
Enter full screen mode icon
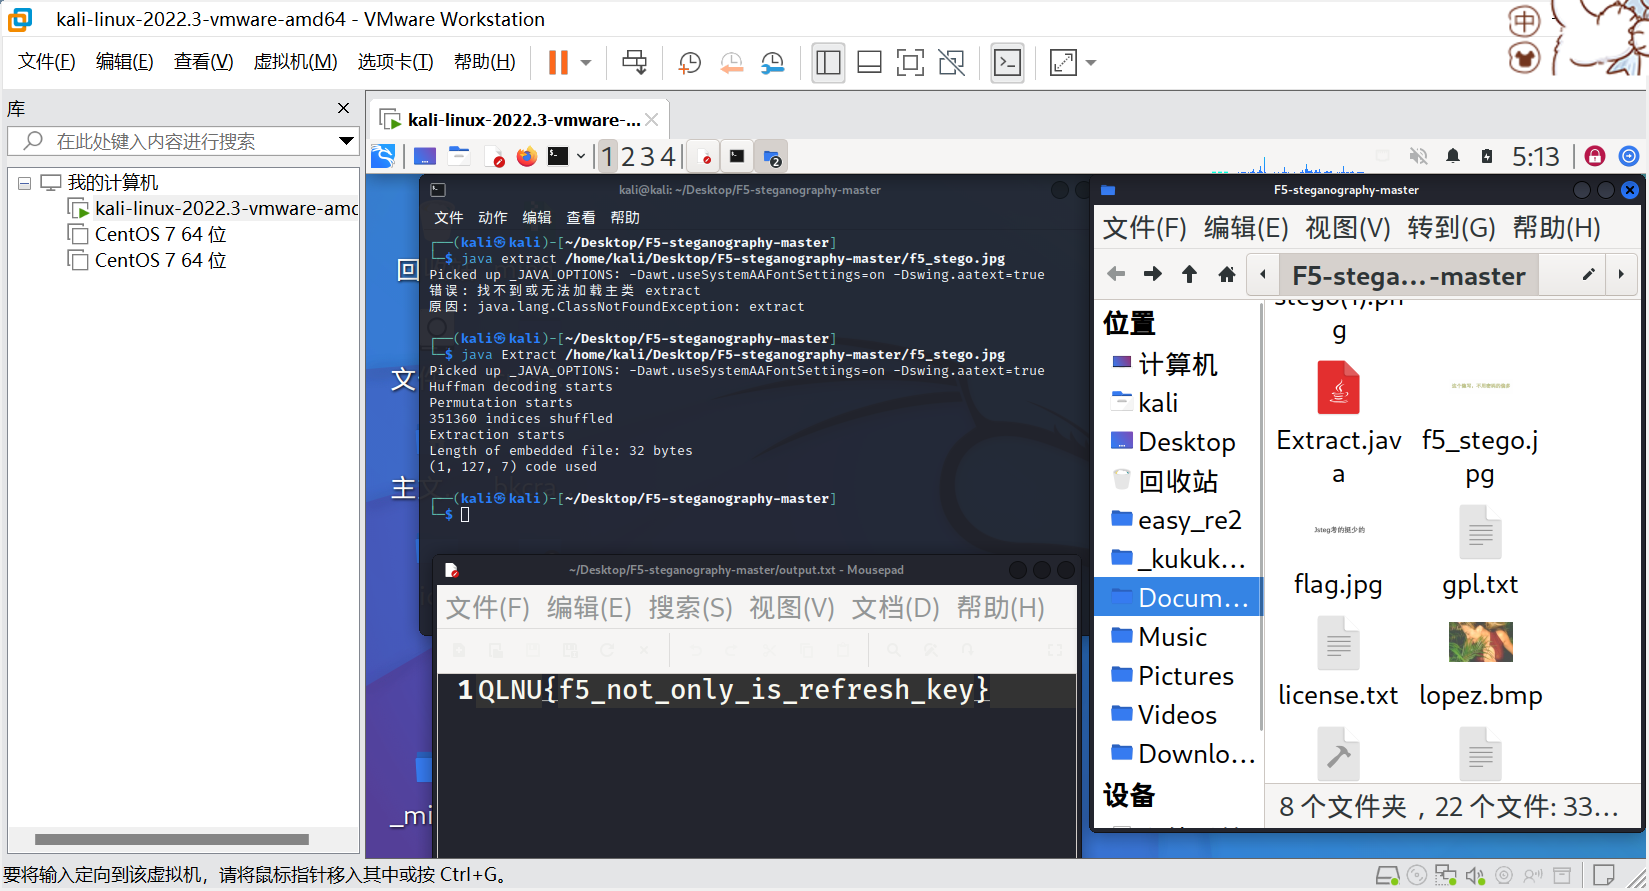[910, 62]
